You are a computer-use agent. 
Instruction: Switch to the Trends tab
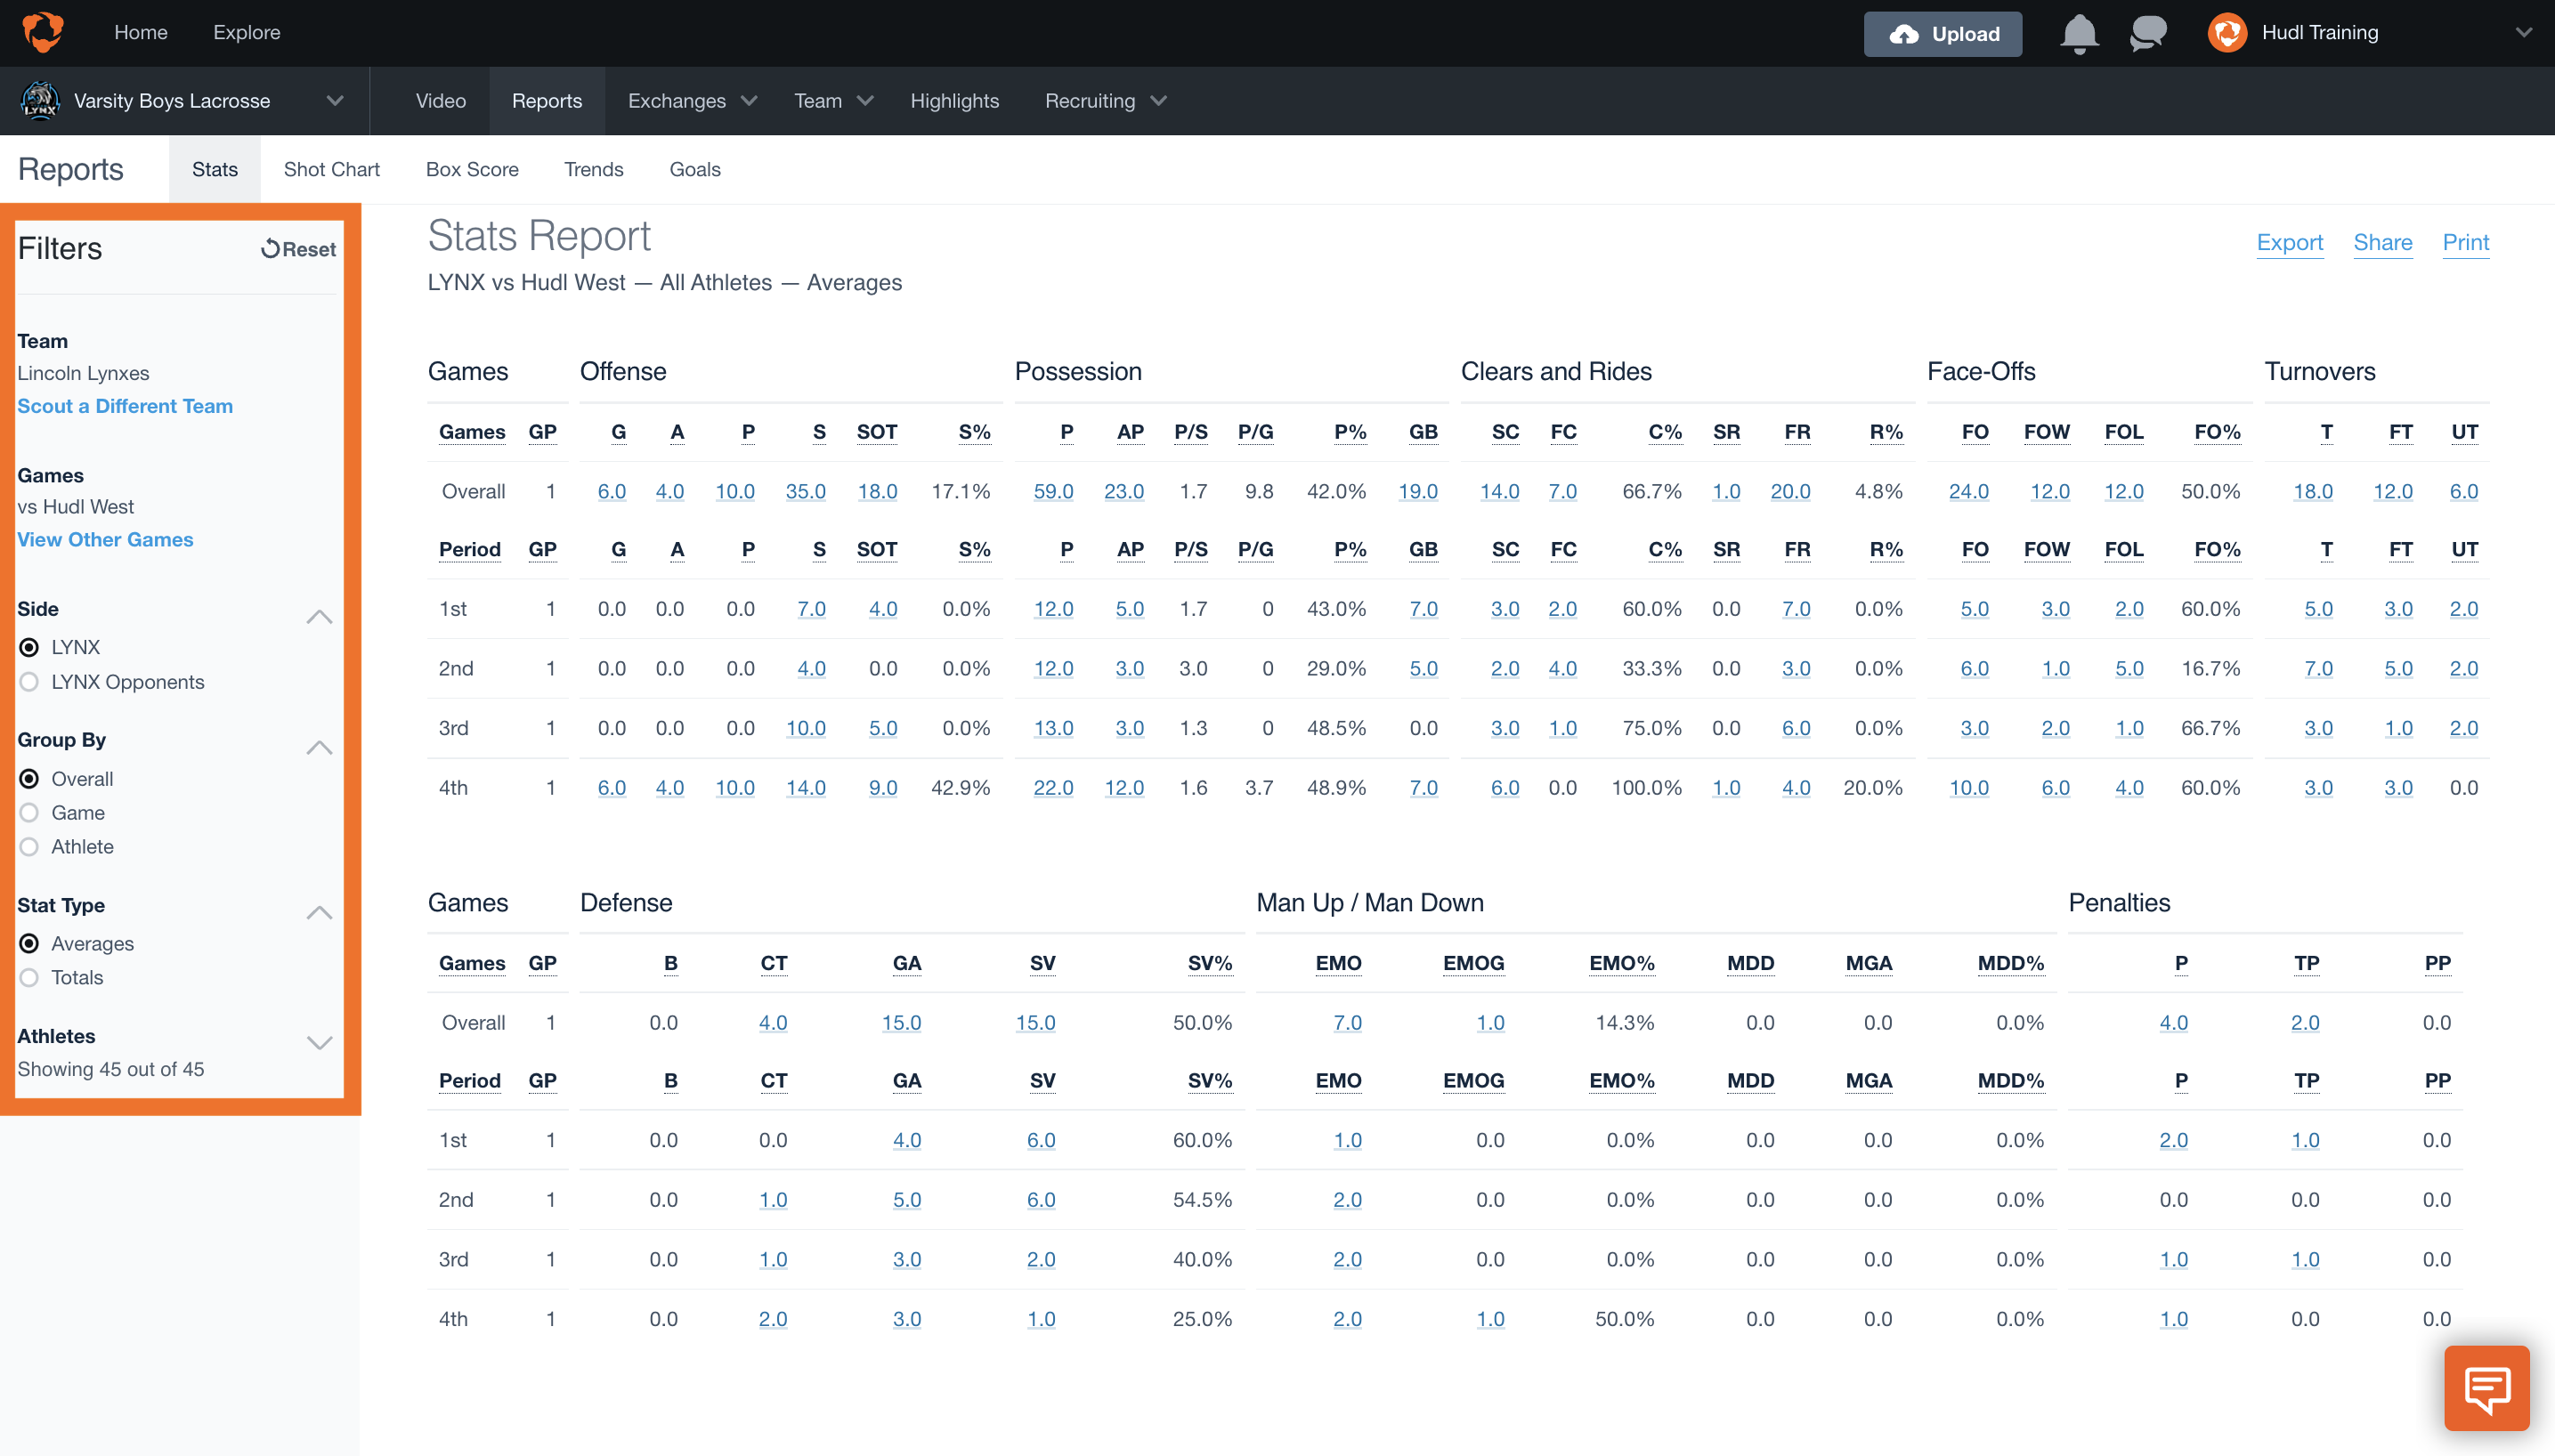(594, 169)
